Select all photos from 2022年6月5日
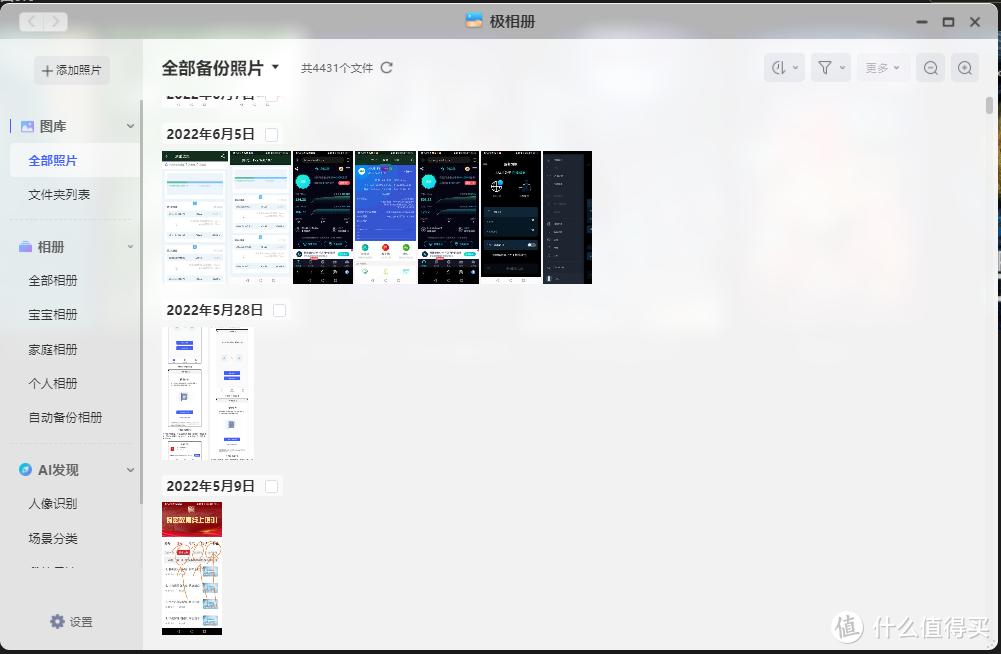This screenshot has width=1001, height=654. (272, 134)
